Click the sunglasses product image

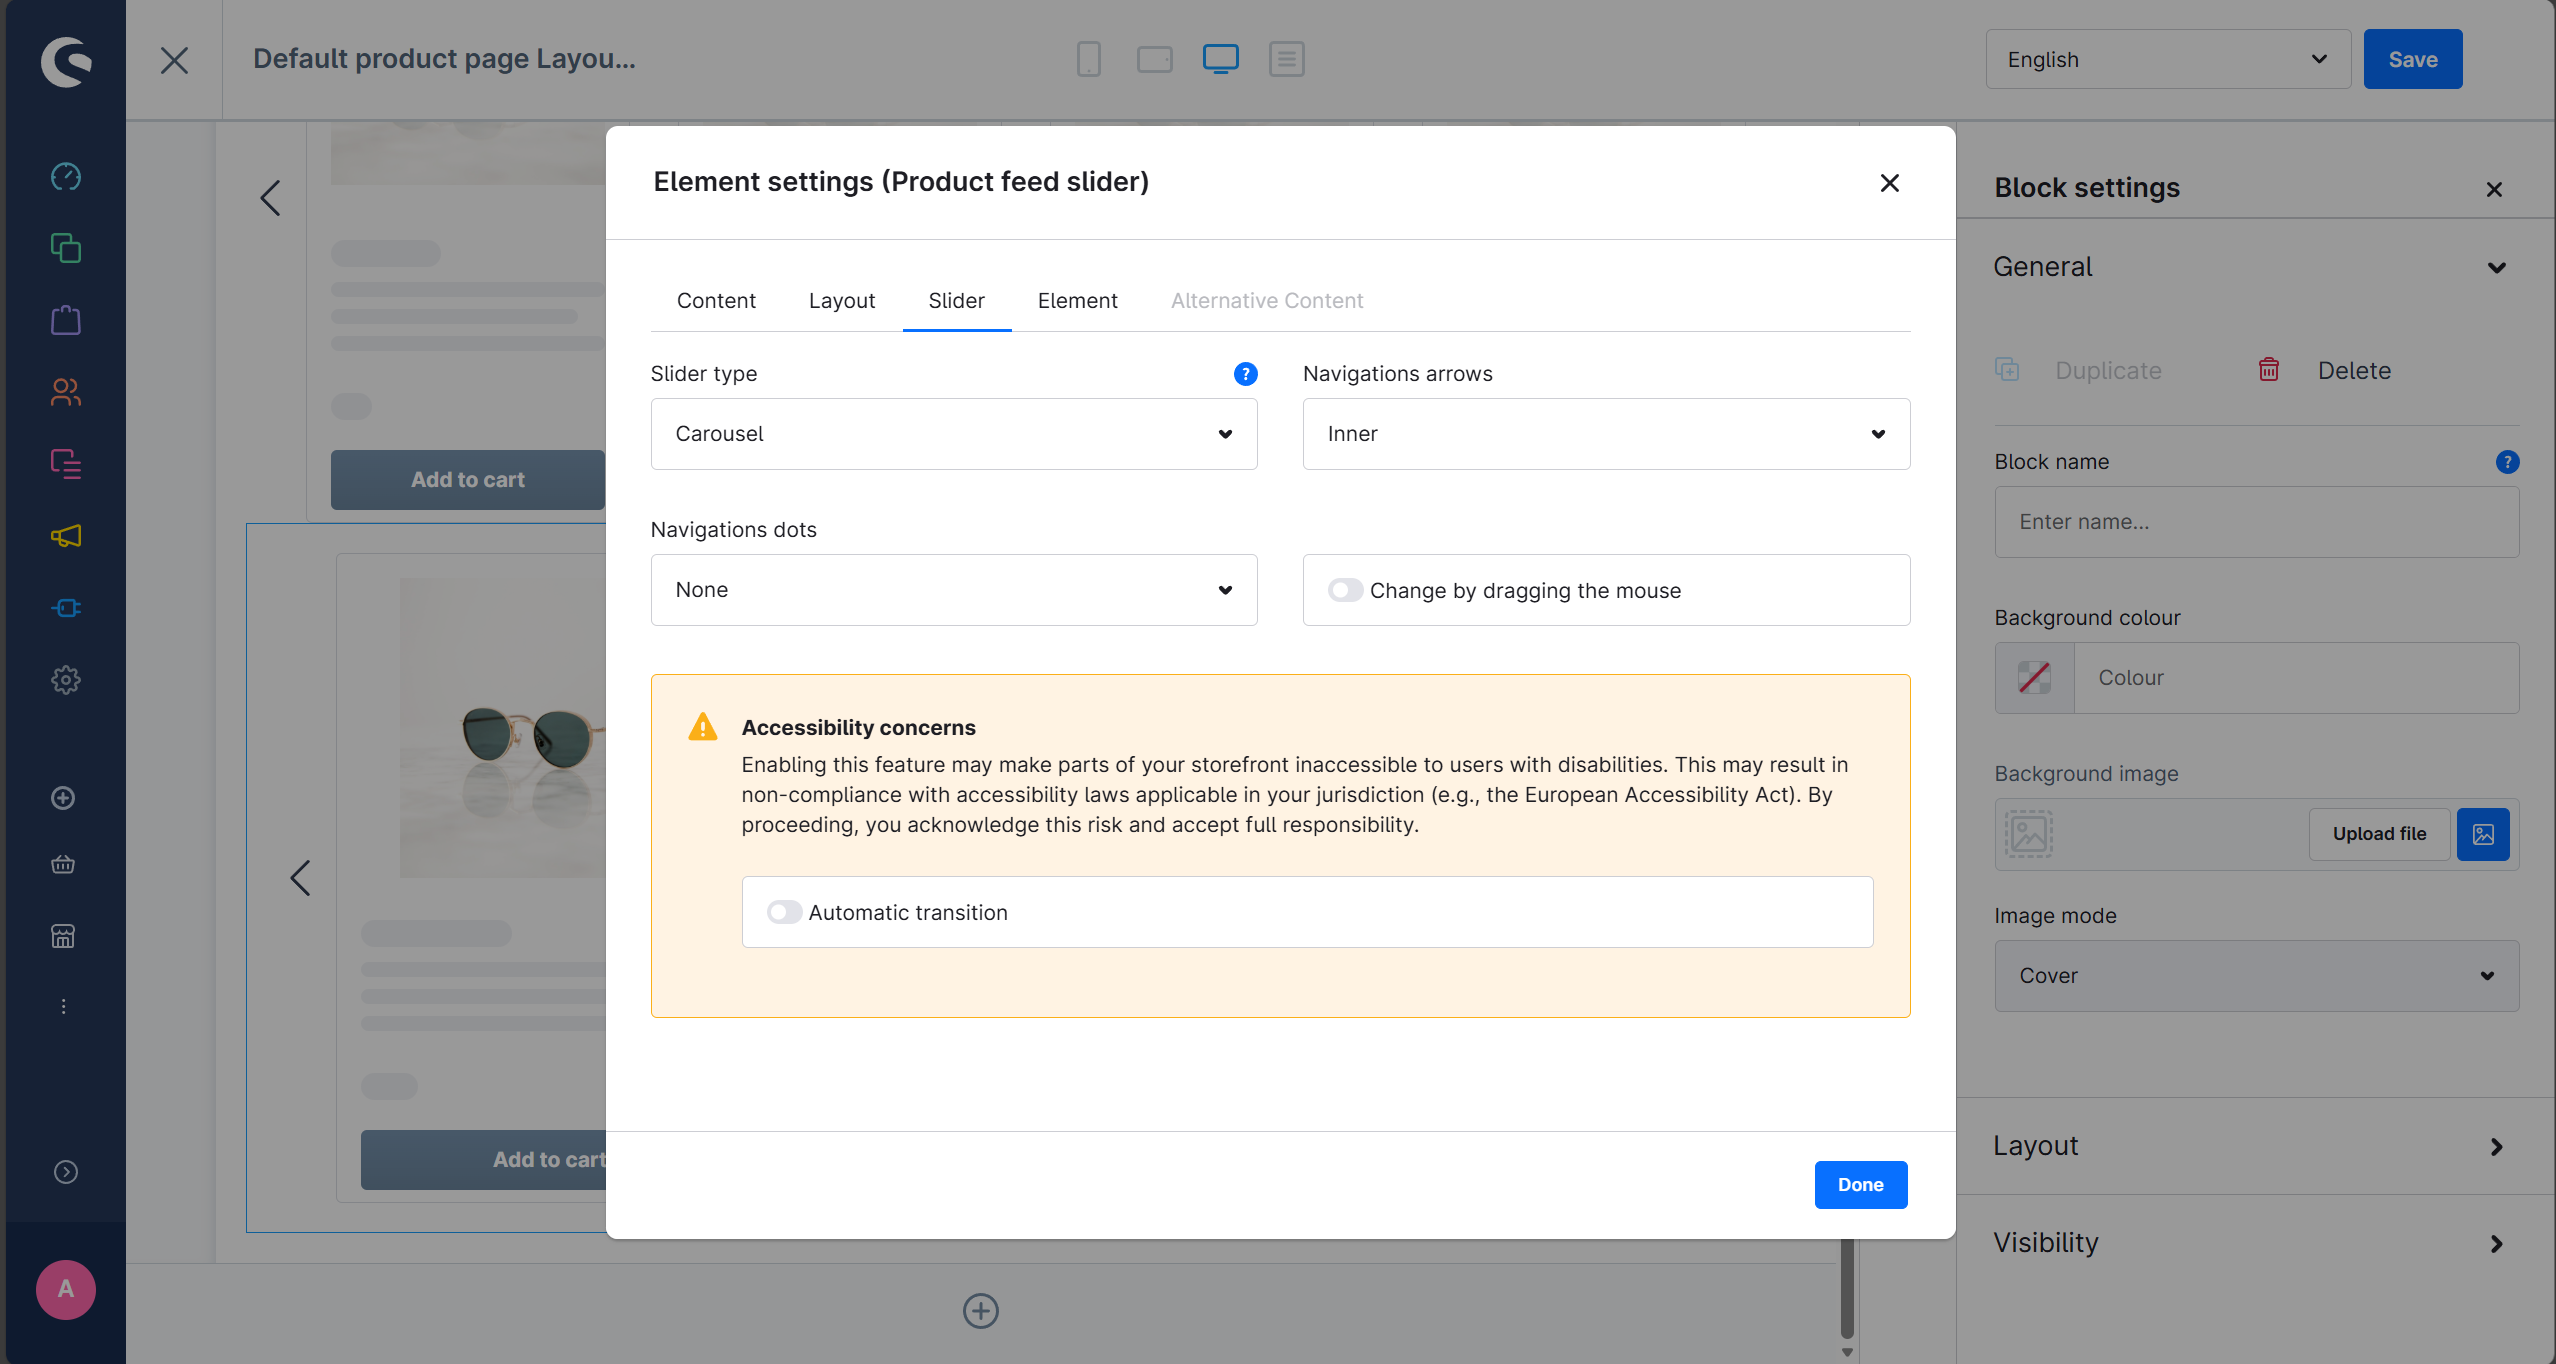click(x=503, y=728)
